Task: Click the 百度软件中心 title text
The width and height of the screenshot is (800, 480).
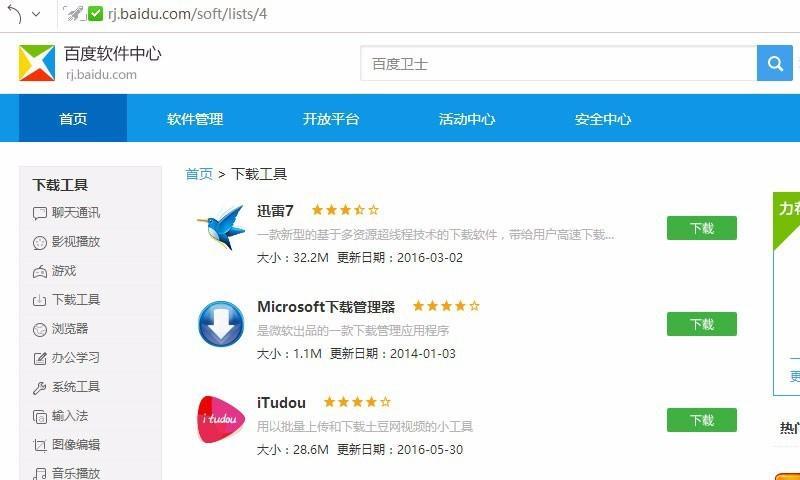Action: [x=113, y=54]
